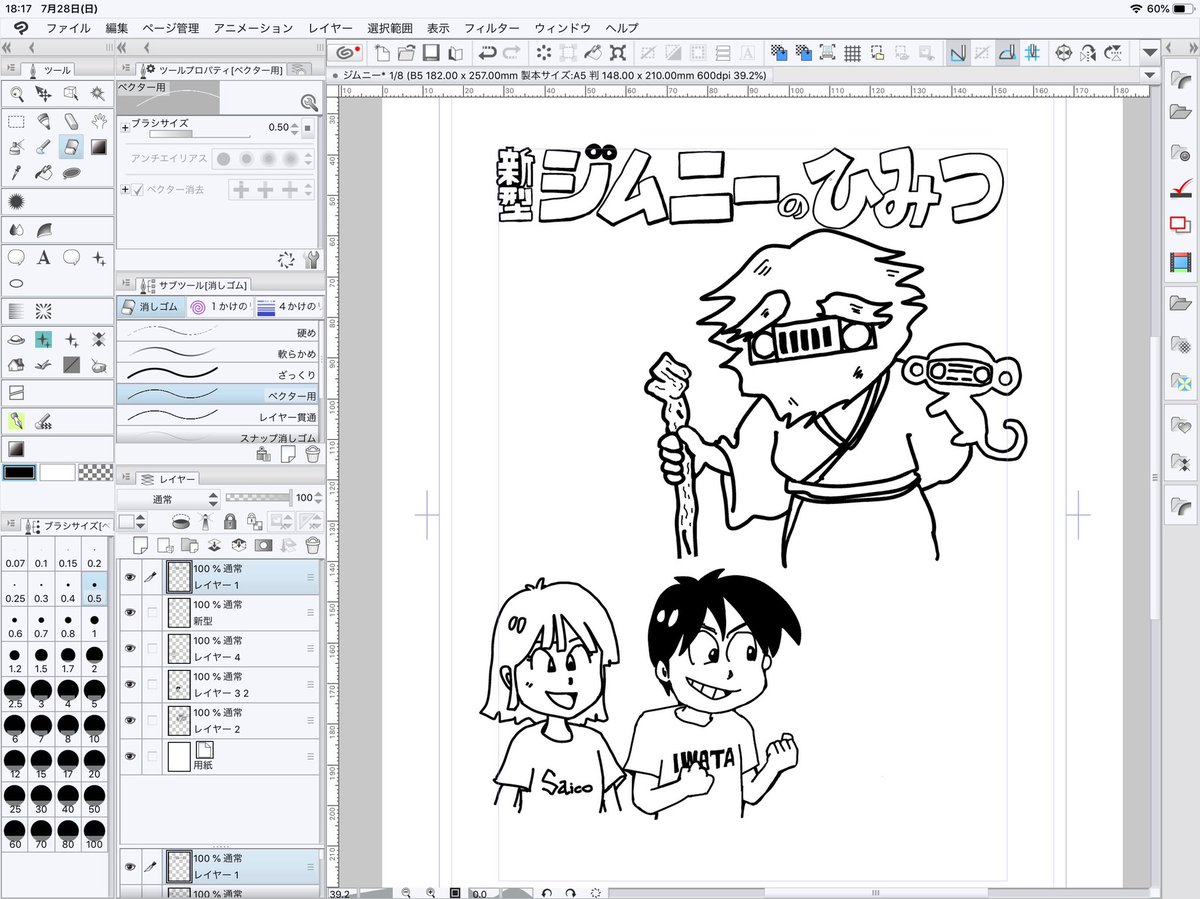Click the wrench sub tool detail icon
This screenshot has height=899, width=1200.
pos(311,260)
